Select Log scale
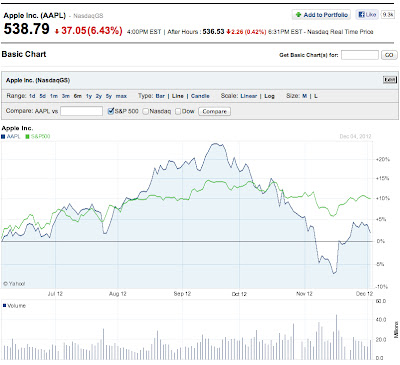Viewport: 400px width, 365px height. tap(269, 96)
